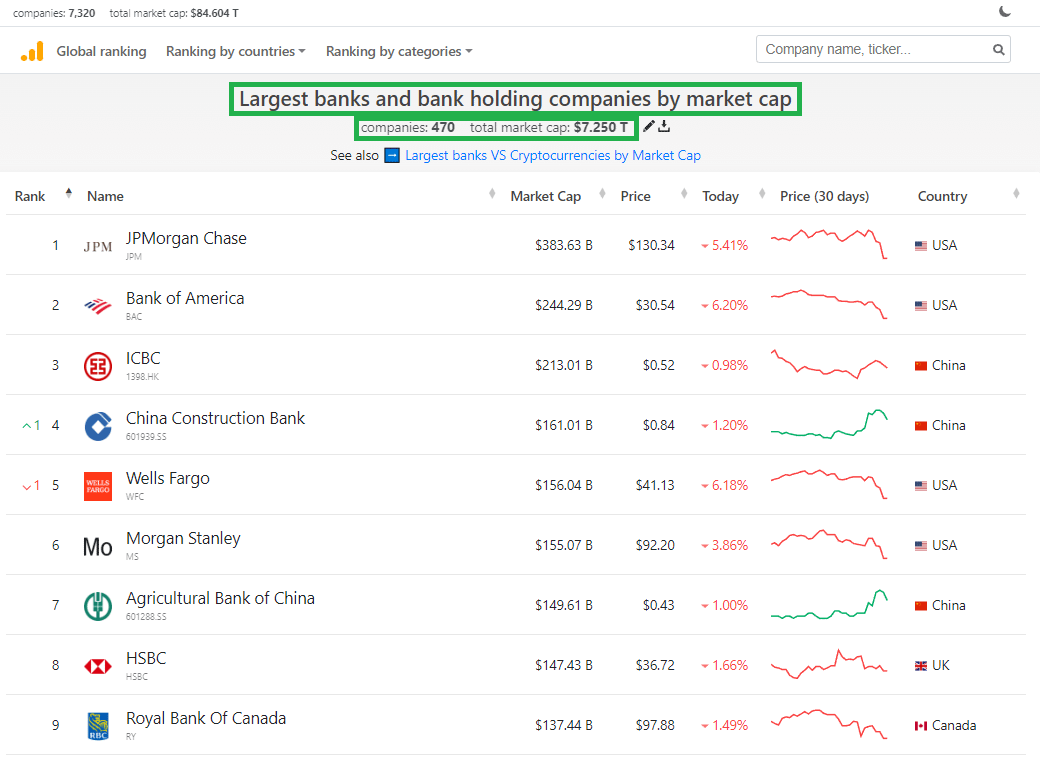1040x768 pixels.
Task: Click the Wells Fargo logo
Action: point(98,486)
